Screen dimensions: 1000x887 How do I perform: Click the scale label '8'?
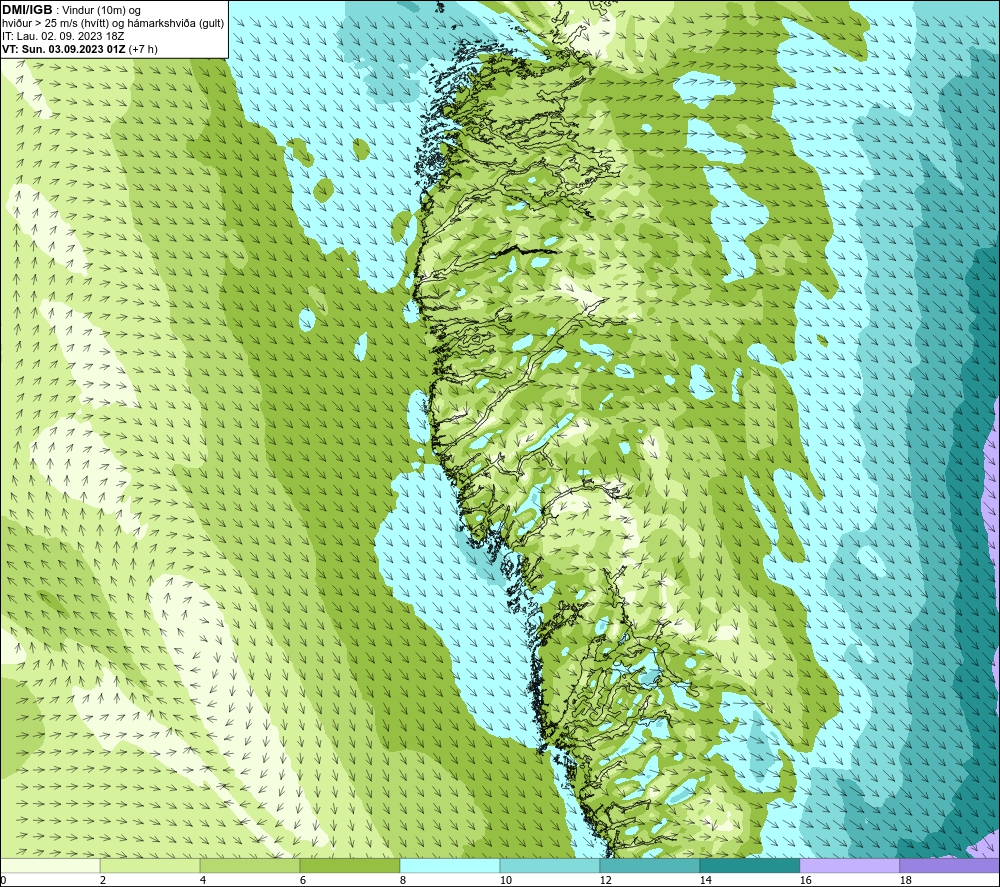pyautogui.click(x=403, y=881)
